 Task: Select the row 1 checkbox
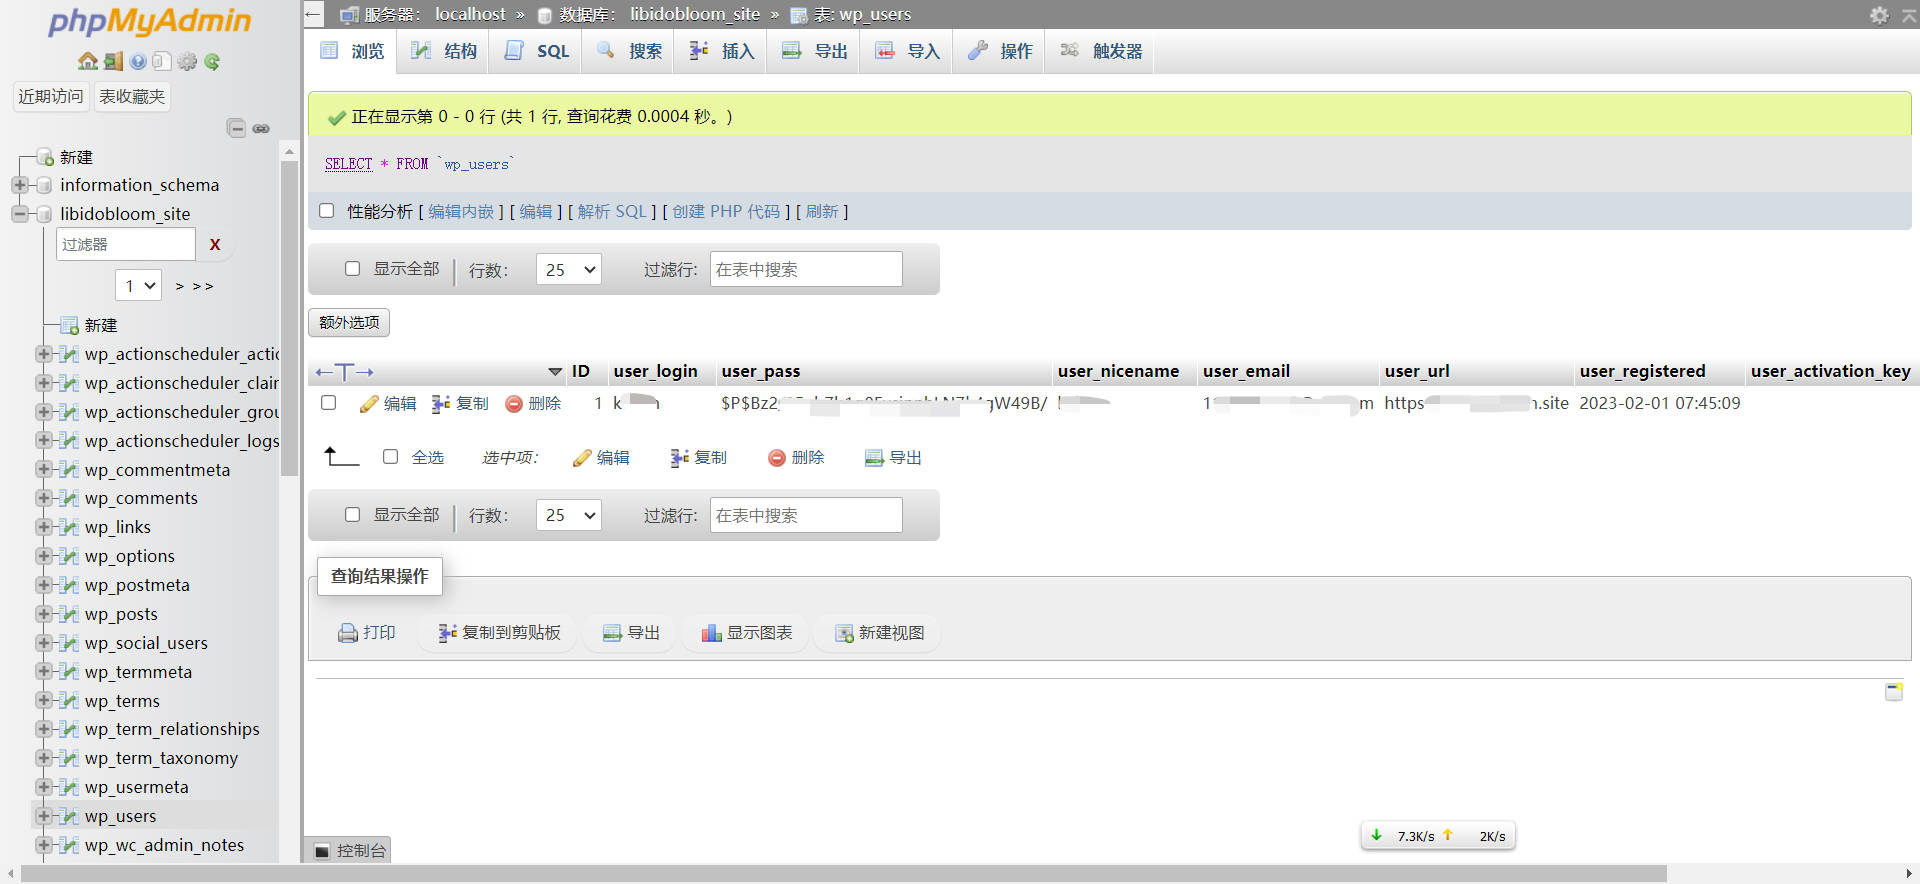point(328,403)
